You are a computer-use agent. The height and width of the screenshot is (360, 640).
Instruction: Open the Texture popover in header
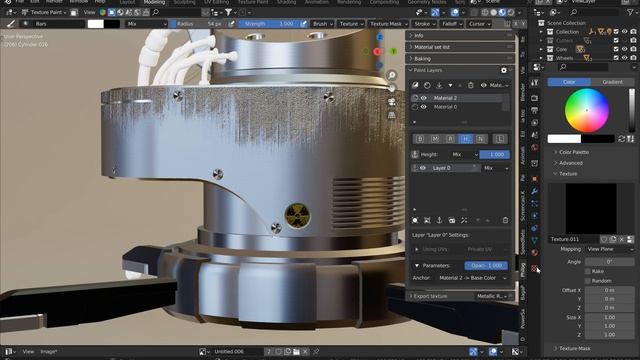point(351,24)
